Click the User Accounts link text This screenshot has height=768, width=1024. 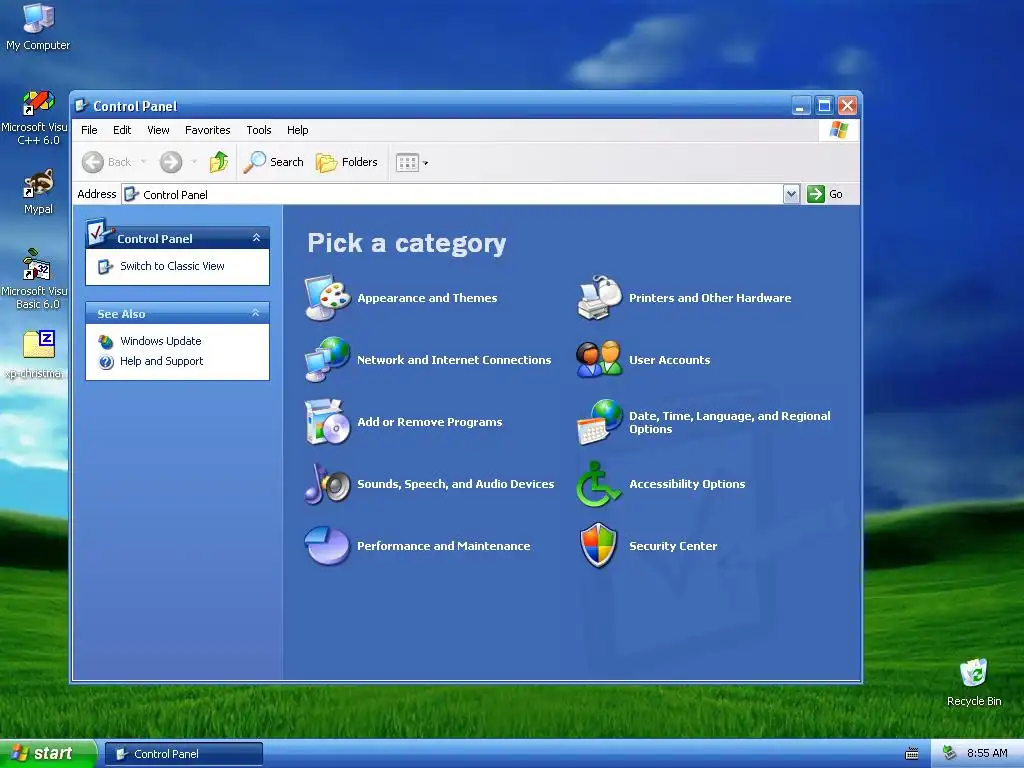669,360
